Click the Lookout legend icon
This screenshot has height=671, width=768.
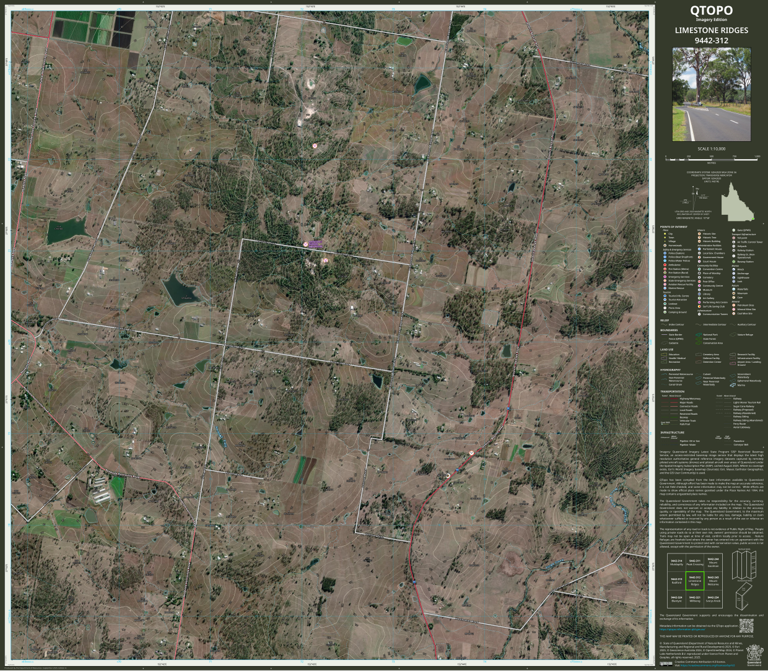click(x=665, y=304)
